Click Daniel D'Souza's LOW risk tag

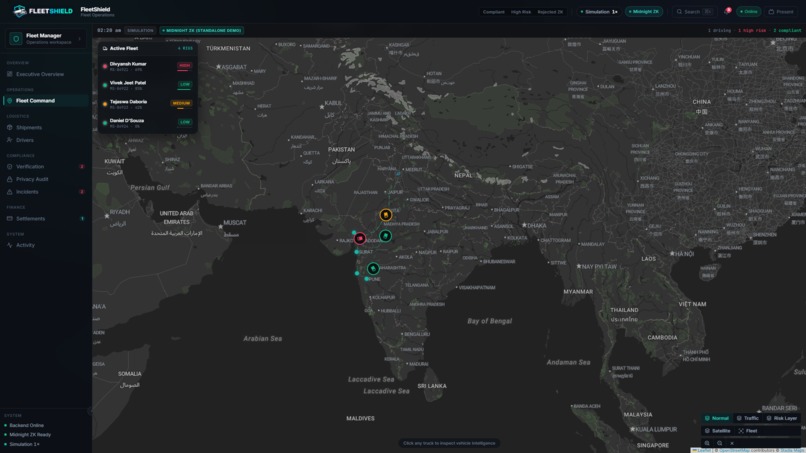click(185, 122)
